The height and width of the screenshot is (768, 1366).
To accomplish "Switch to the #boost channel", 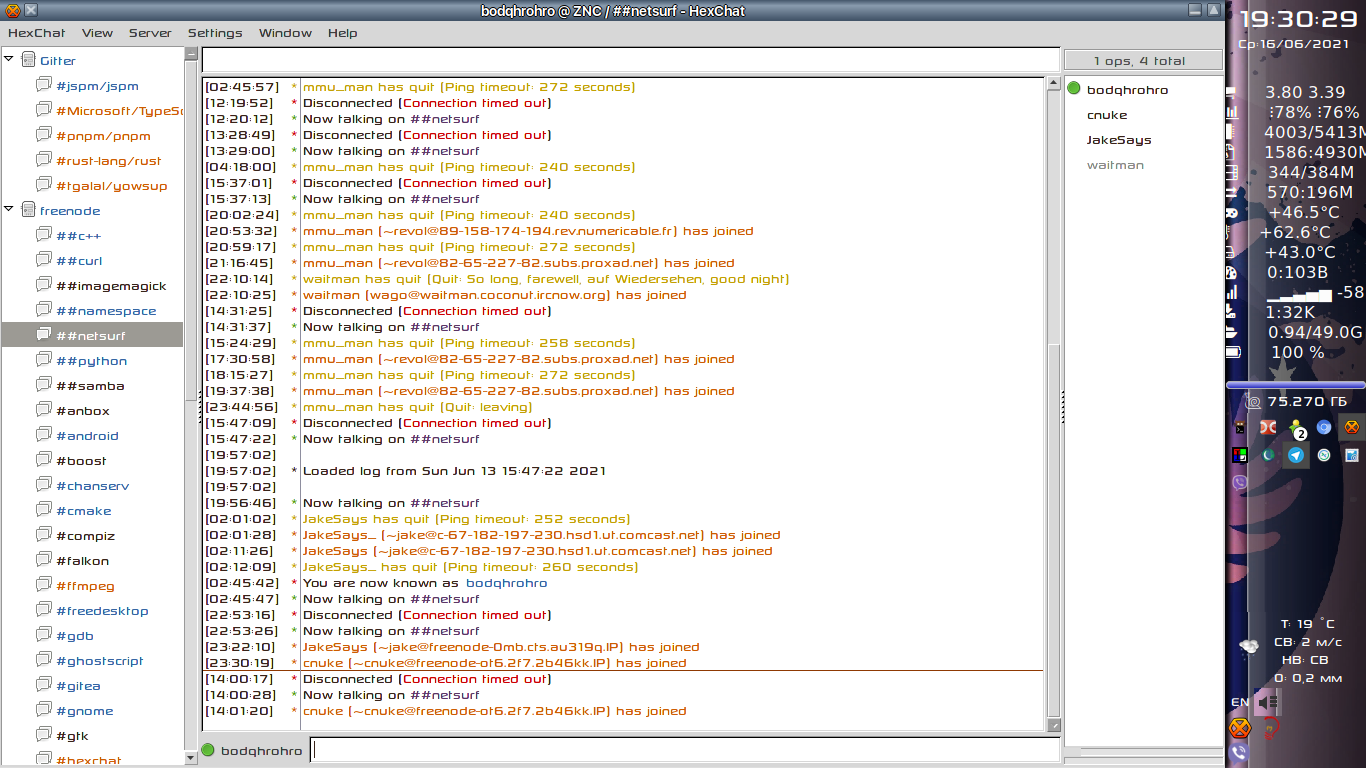I will pyautogui.click(x=81, y=461).
